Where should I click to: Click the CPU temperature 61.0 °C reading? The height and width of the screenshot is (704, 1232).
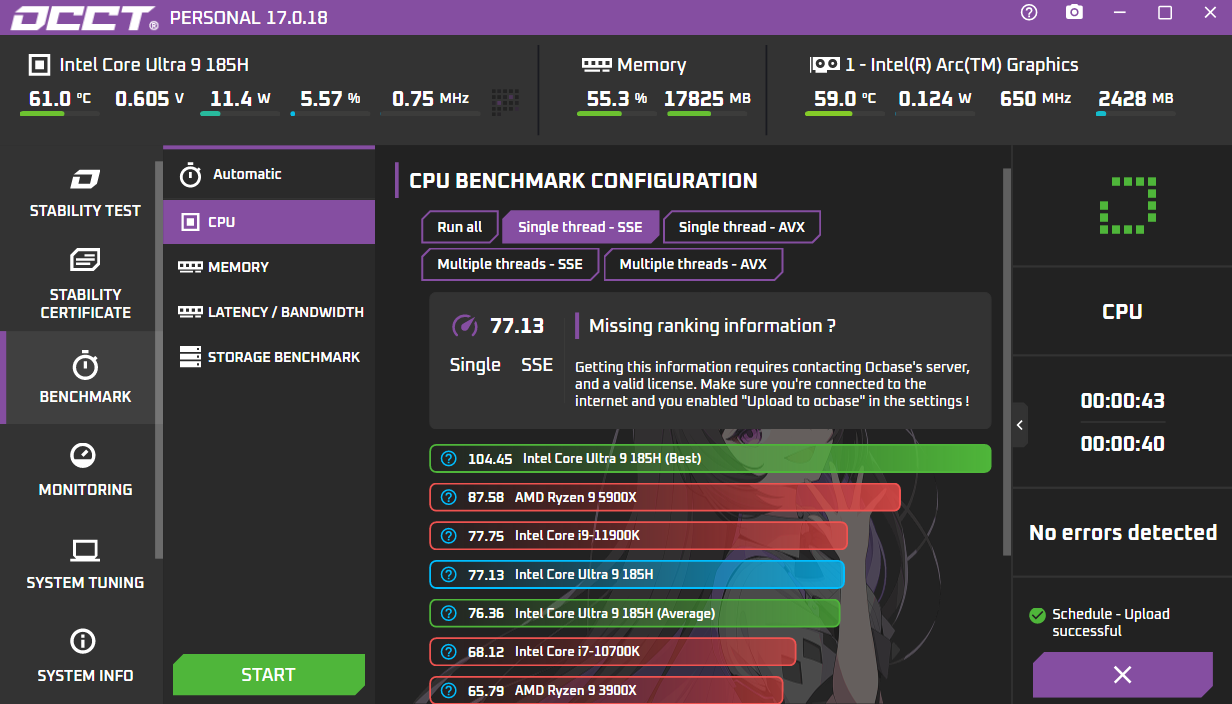[x=60, y=98]
